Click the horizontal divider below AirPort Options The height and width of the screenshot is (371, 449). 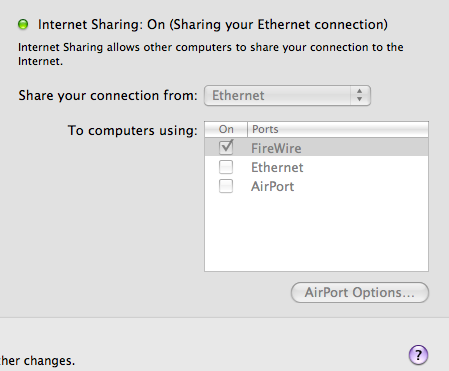[224, 317]
